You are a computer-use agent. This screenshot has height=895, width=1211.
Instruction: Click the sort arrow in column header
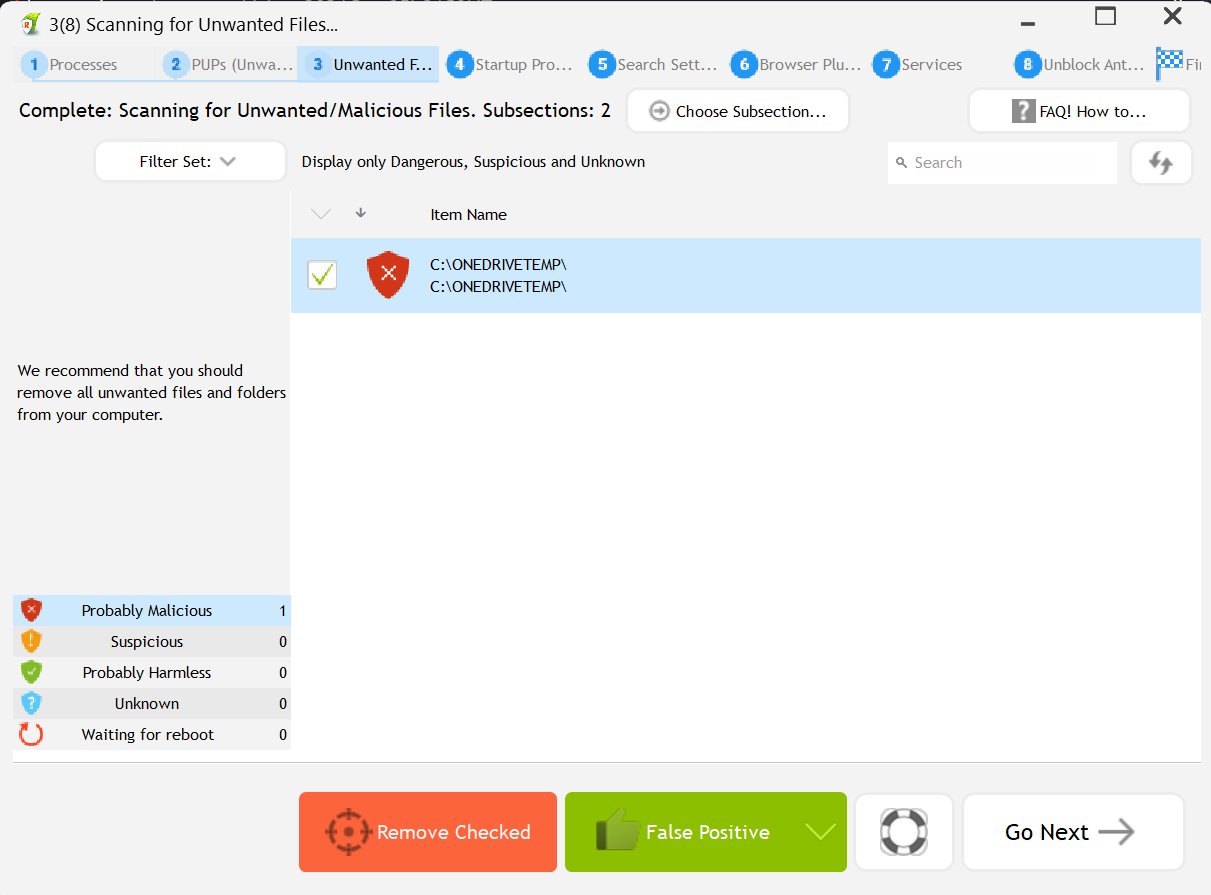point(361,213)
